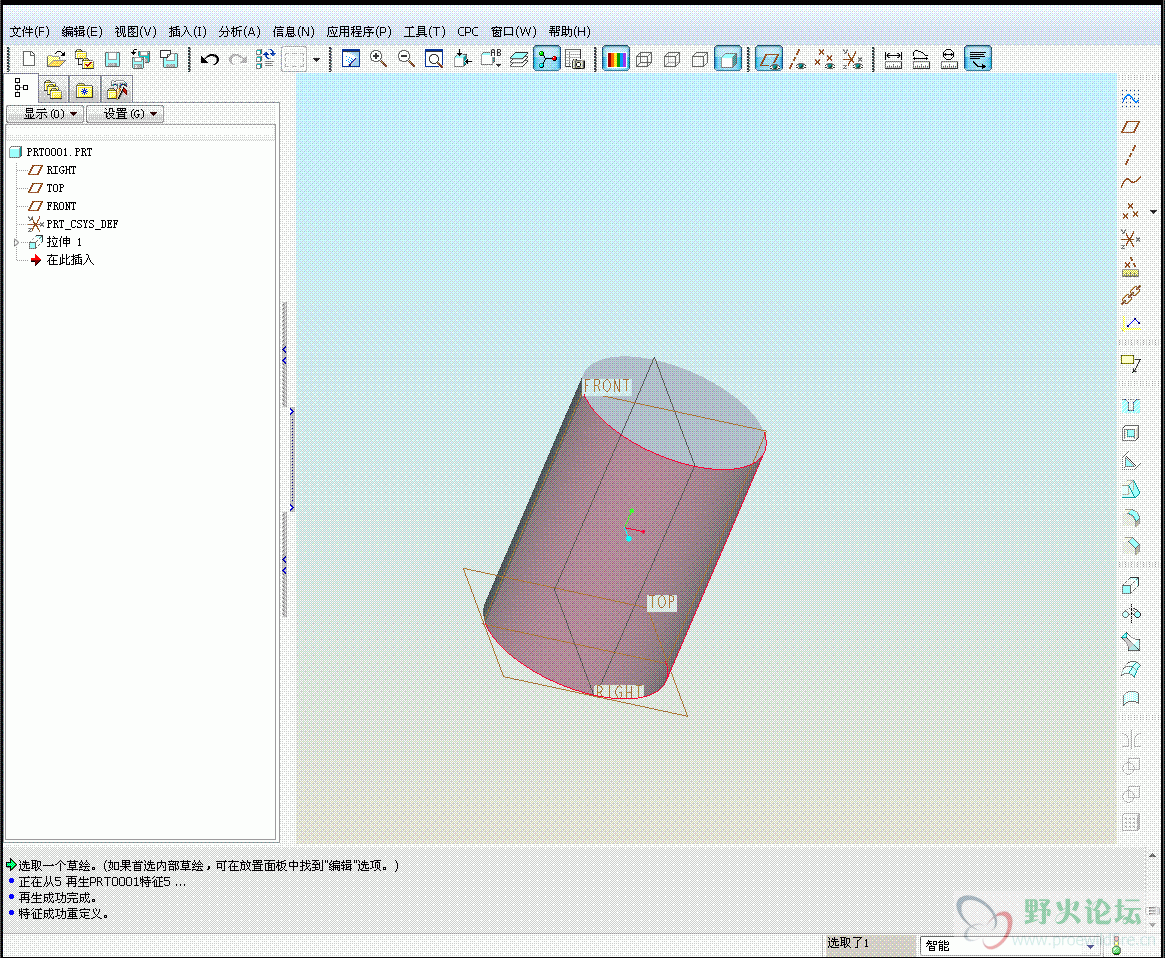Switch to the Model Tree navigator tab

pos(22,88)
